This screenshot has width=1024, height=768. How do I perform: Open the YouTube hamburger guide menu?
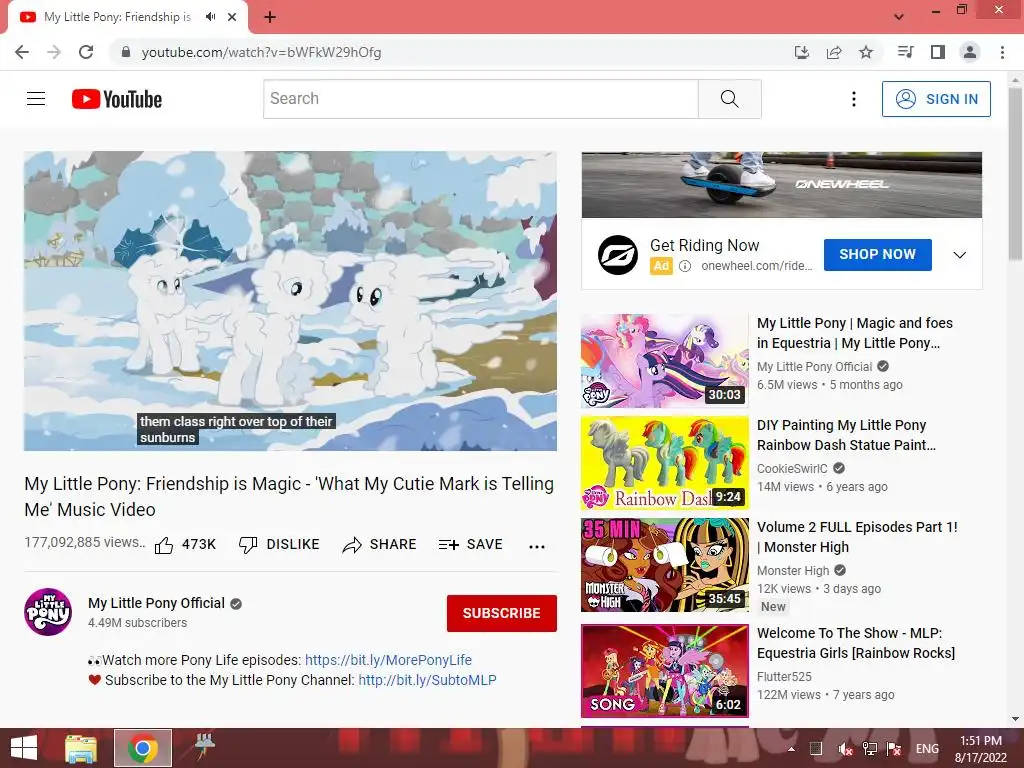click(36, 99)
